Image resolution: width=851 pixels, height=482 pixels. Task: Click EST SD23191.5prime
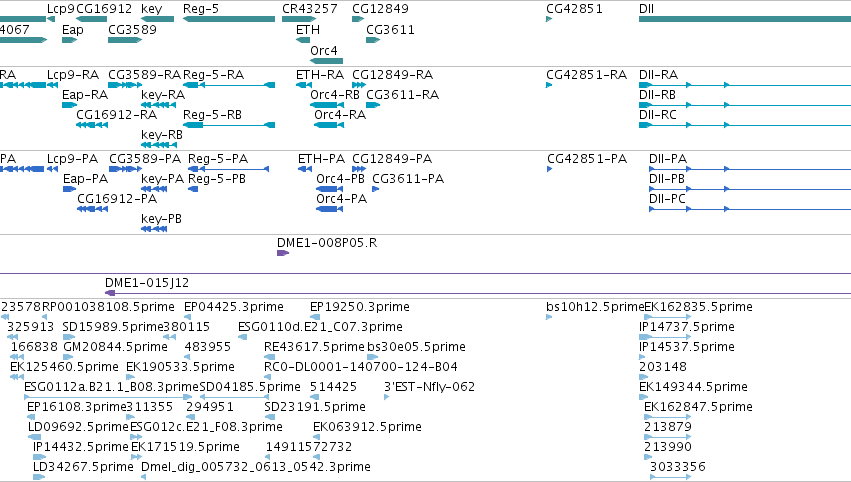pos(315,408)
